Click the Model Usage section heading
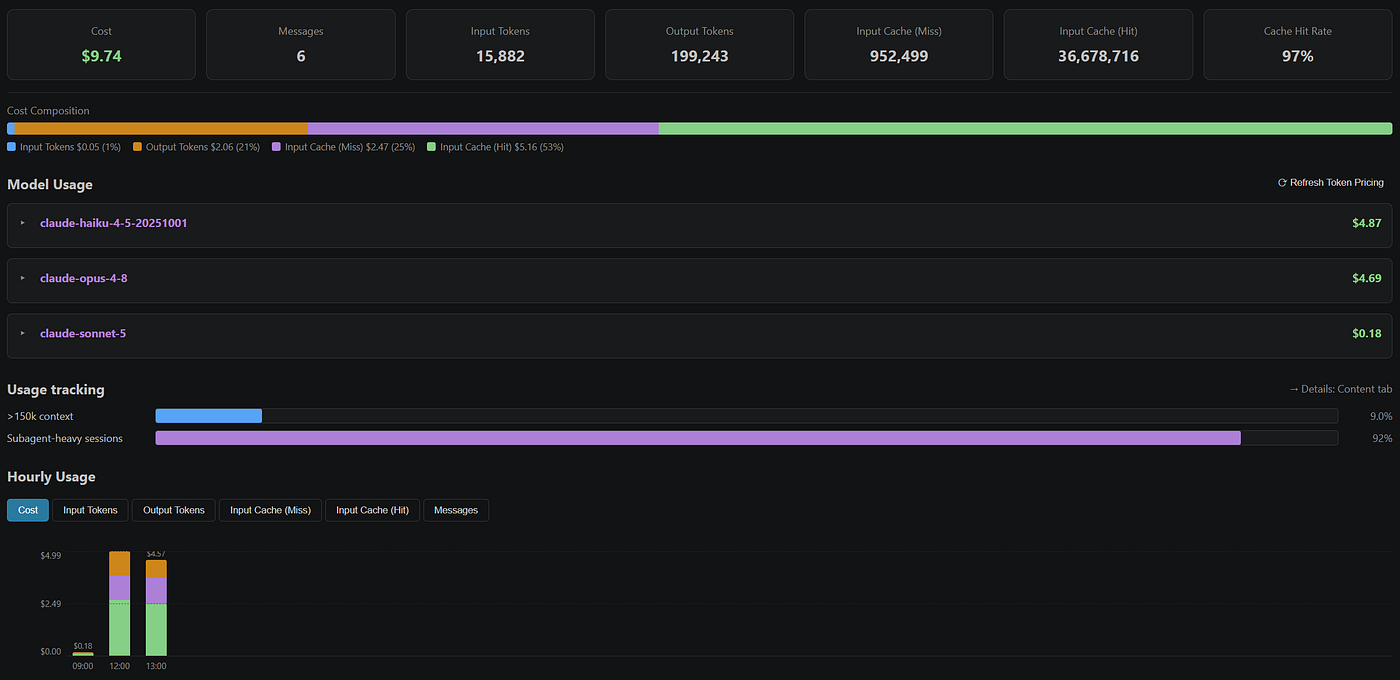Screen dimensions: 1400x680 click(x=50, y=185)
